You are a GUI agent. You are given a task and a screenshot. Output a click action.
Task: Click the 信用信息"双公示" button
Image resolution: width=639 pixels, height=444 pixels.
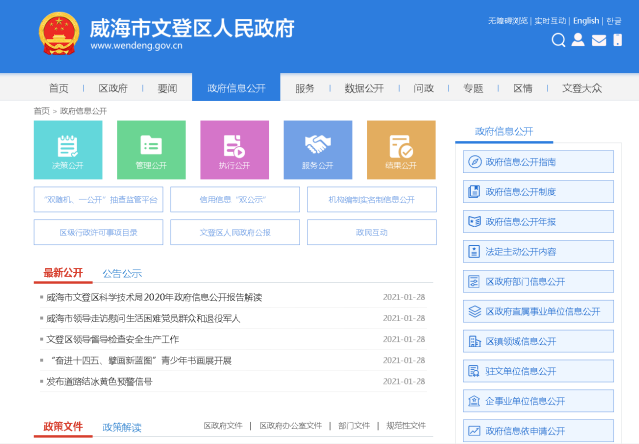[234, 200]
